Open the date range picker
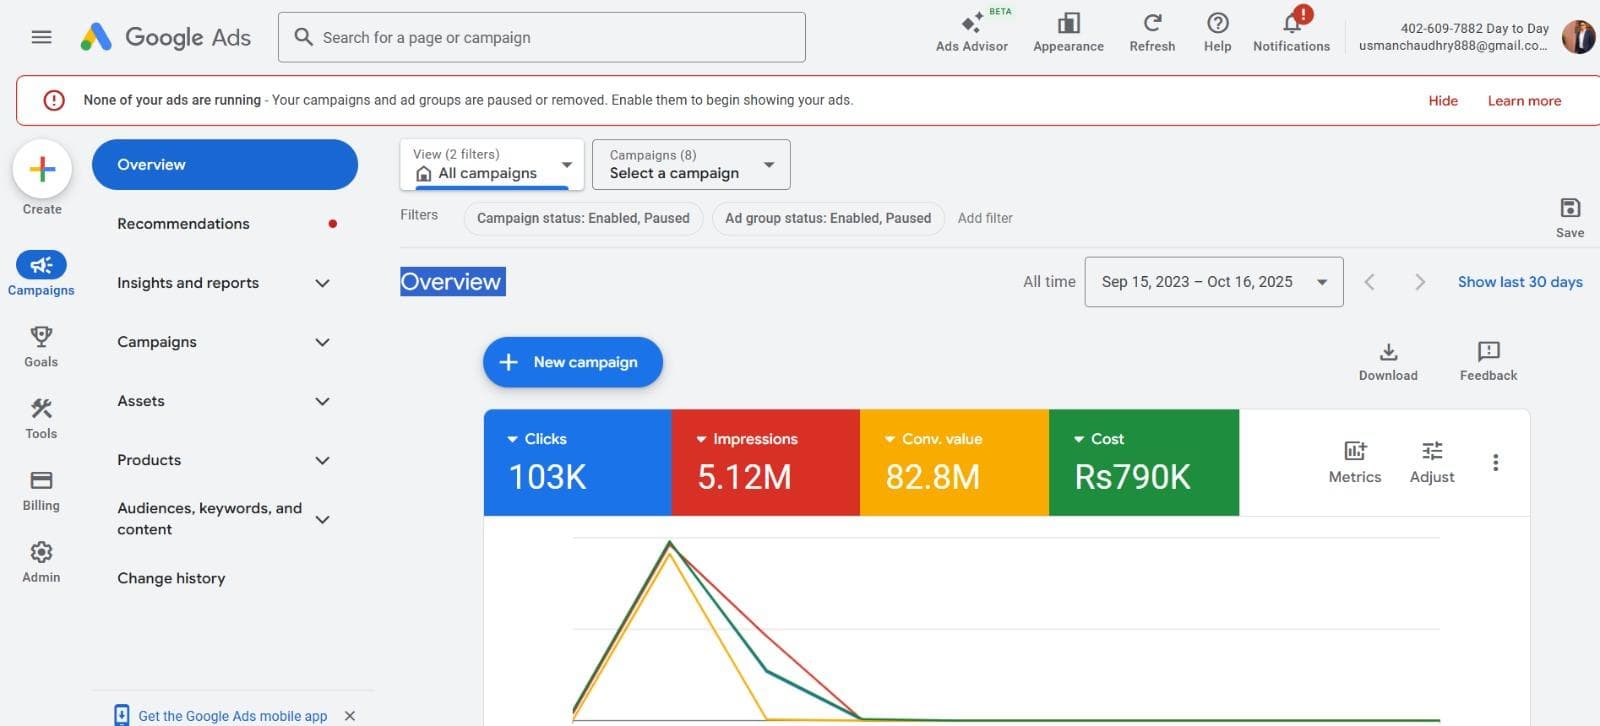Image resolution: width=1600 pixels, height=726 pixels. coord(1214,282)
